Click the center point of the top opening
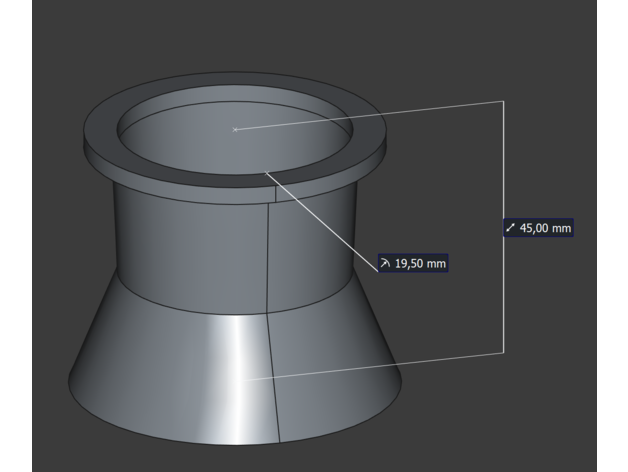Viewport: 628px width, 472px height. point(234,129)
